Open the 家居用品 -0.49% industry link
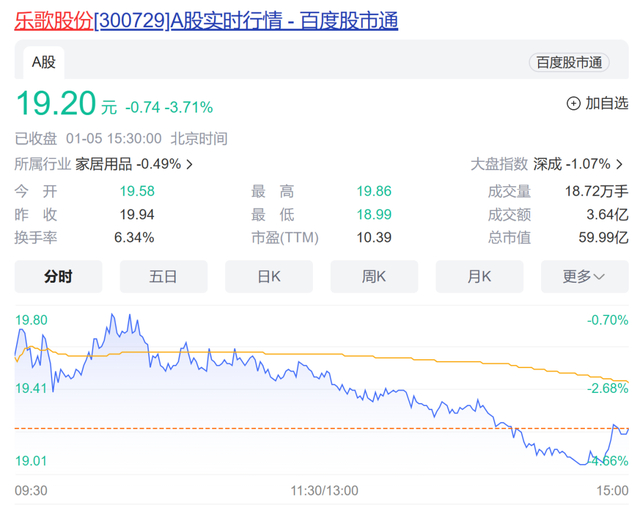The width and height of the screenshot is (640, 505). 128,164
